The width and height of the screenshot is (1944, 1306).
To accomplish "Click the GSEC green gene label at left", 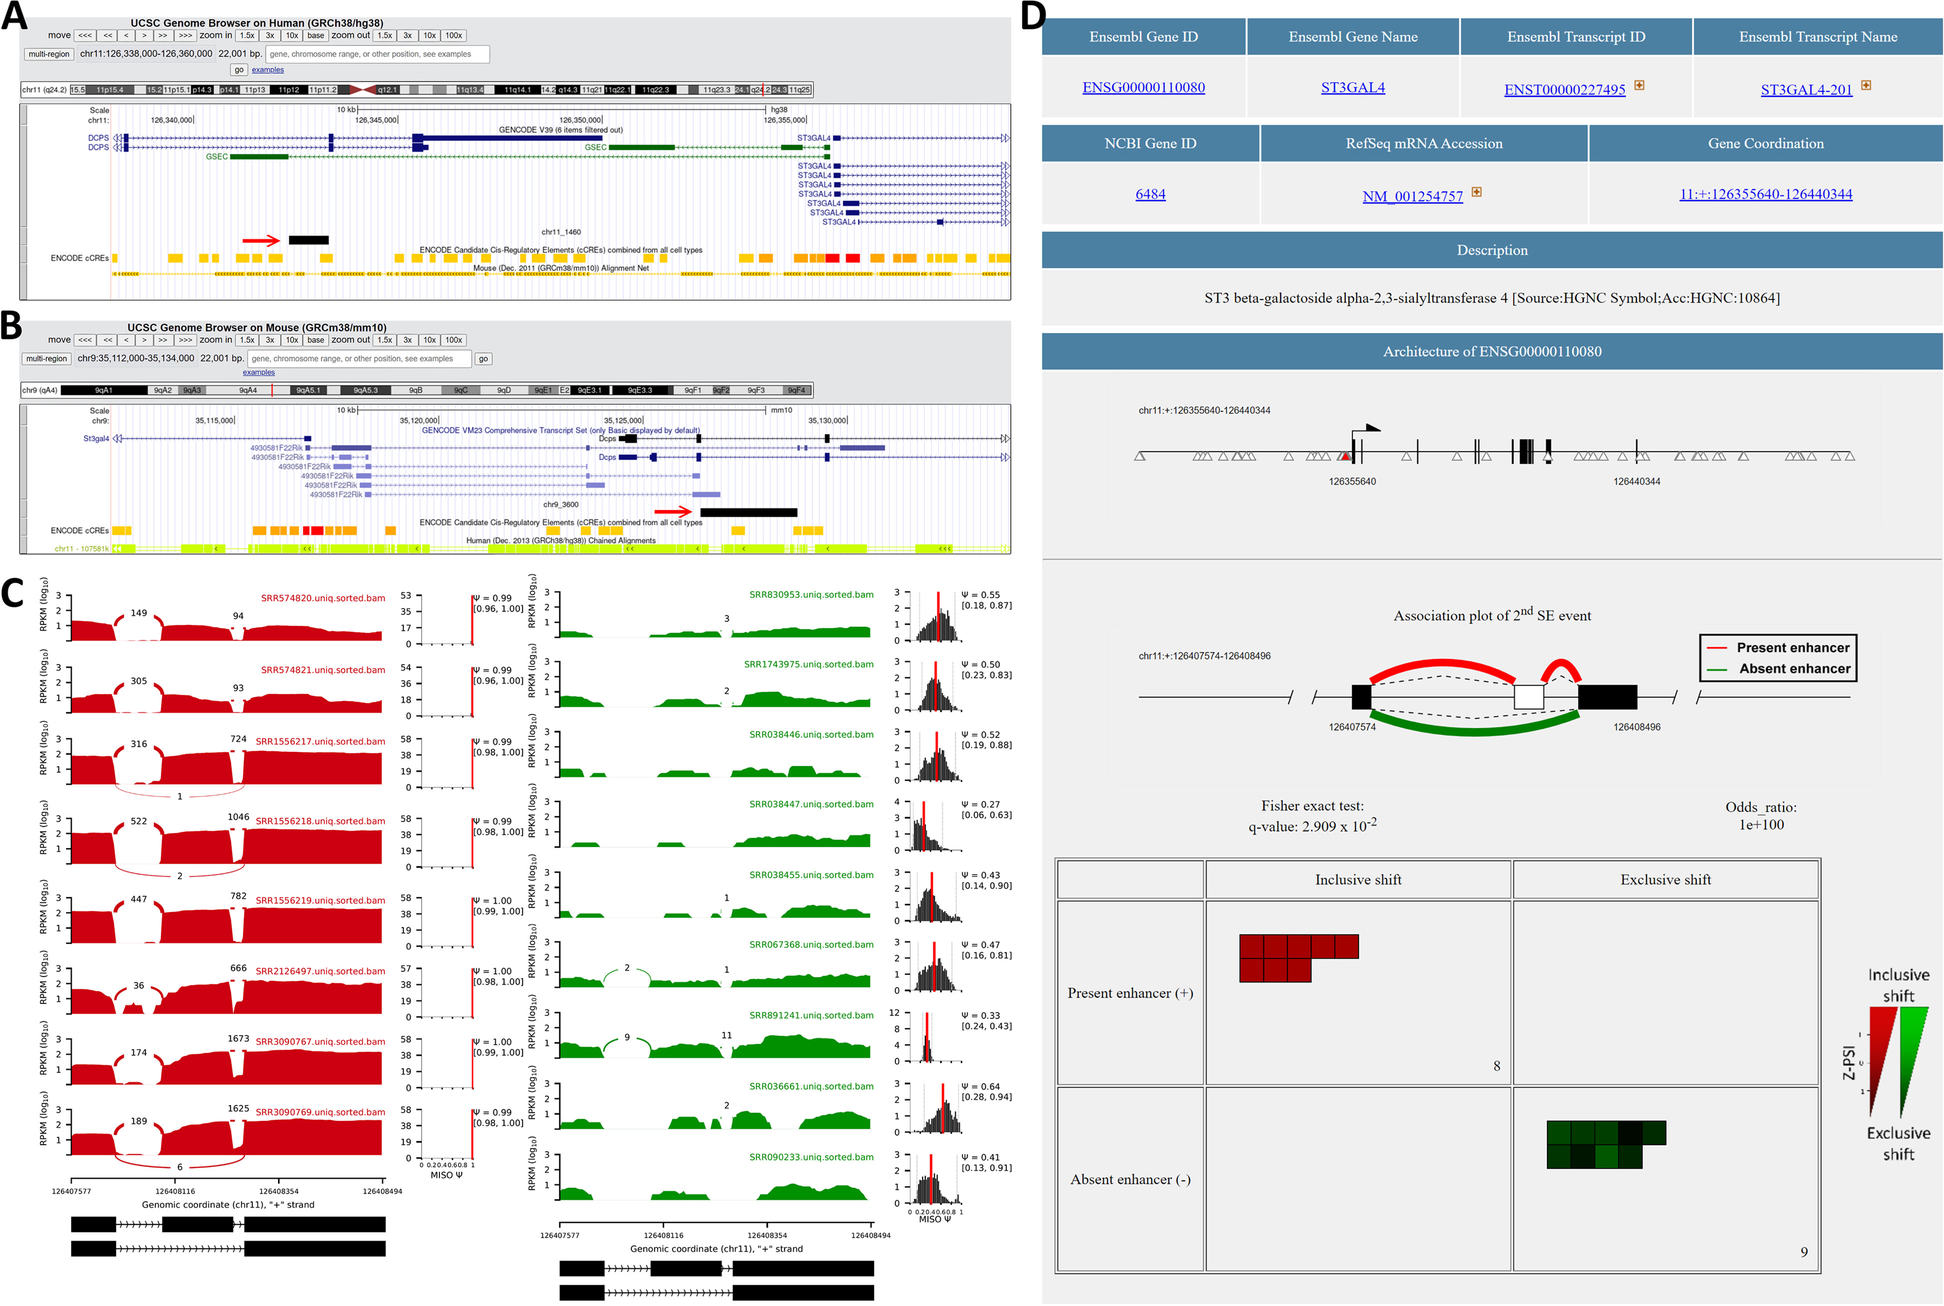I will pos(216,157).
